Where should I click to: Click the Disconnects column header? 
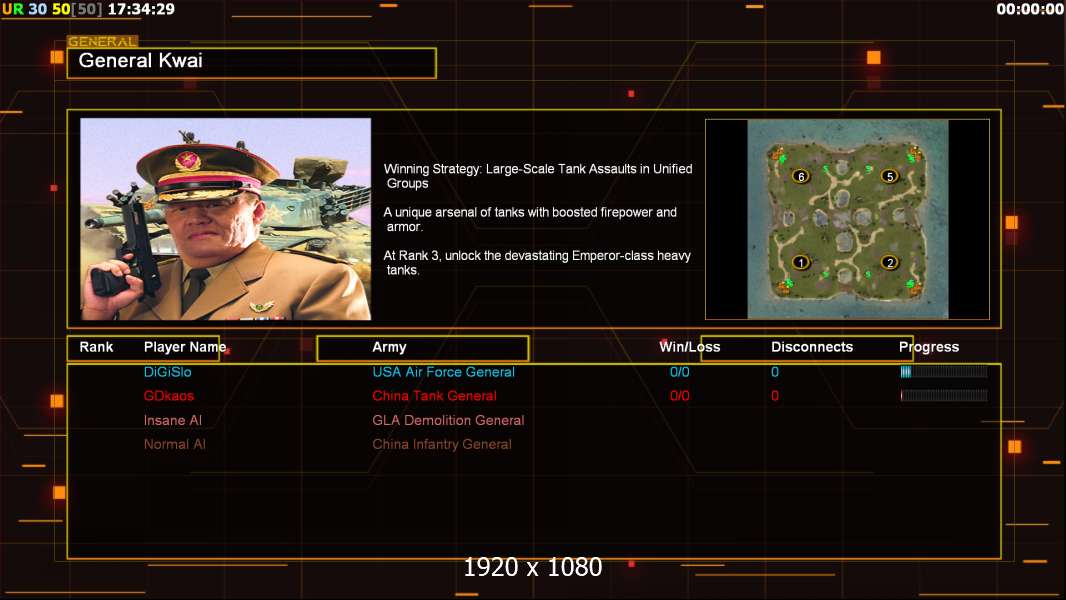pyautogui.click(x=812, y=347)
